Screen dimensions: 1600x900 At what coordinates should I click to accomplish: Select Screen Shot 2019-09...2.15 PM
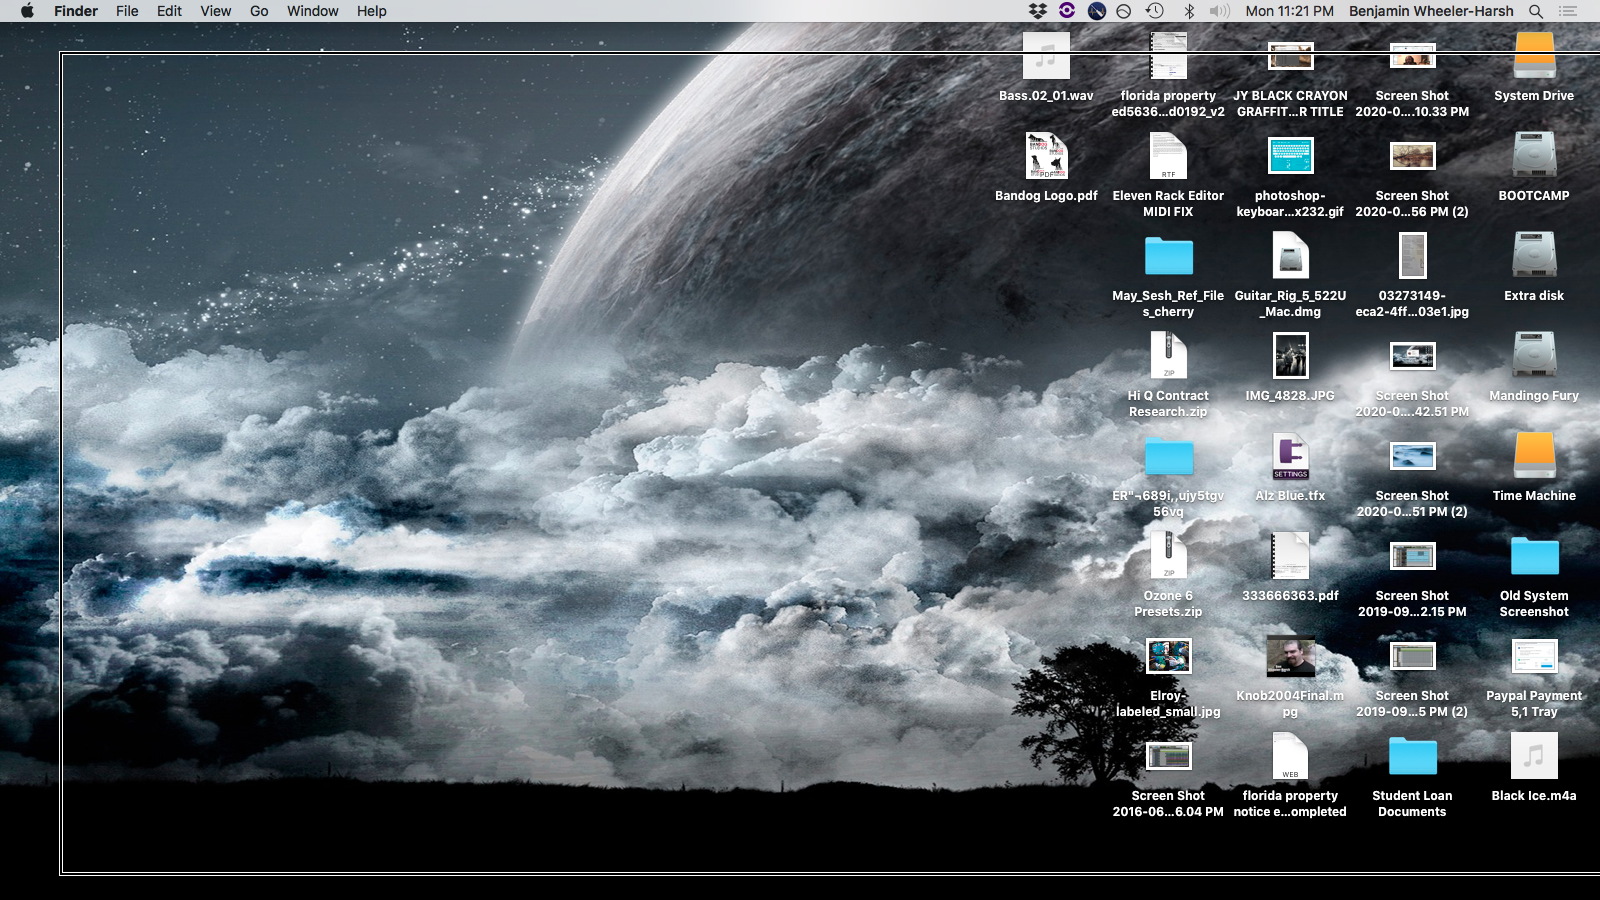pos(1412,556)
